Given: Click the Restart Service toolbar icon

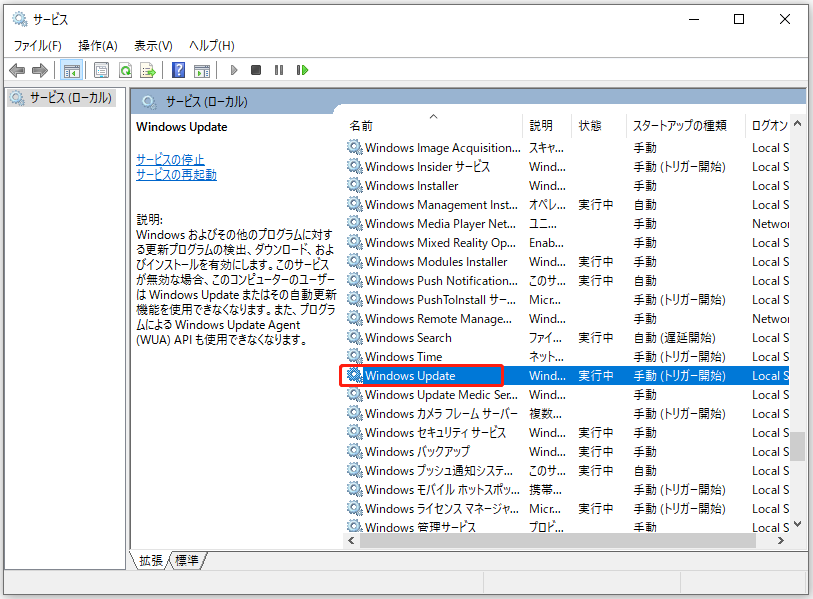Looking at the screenshot, I should [x=303, y=70].
